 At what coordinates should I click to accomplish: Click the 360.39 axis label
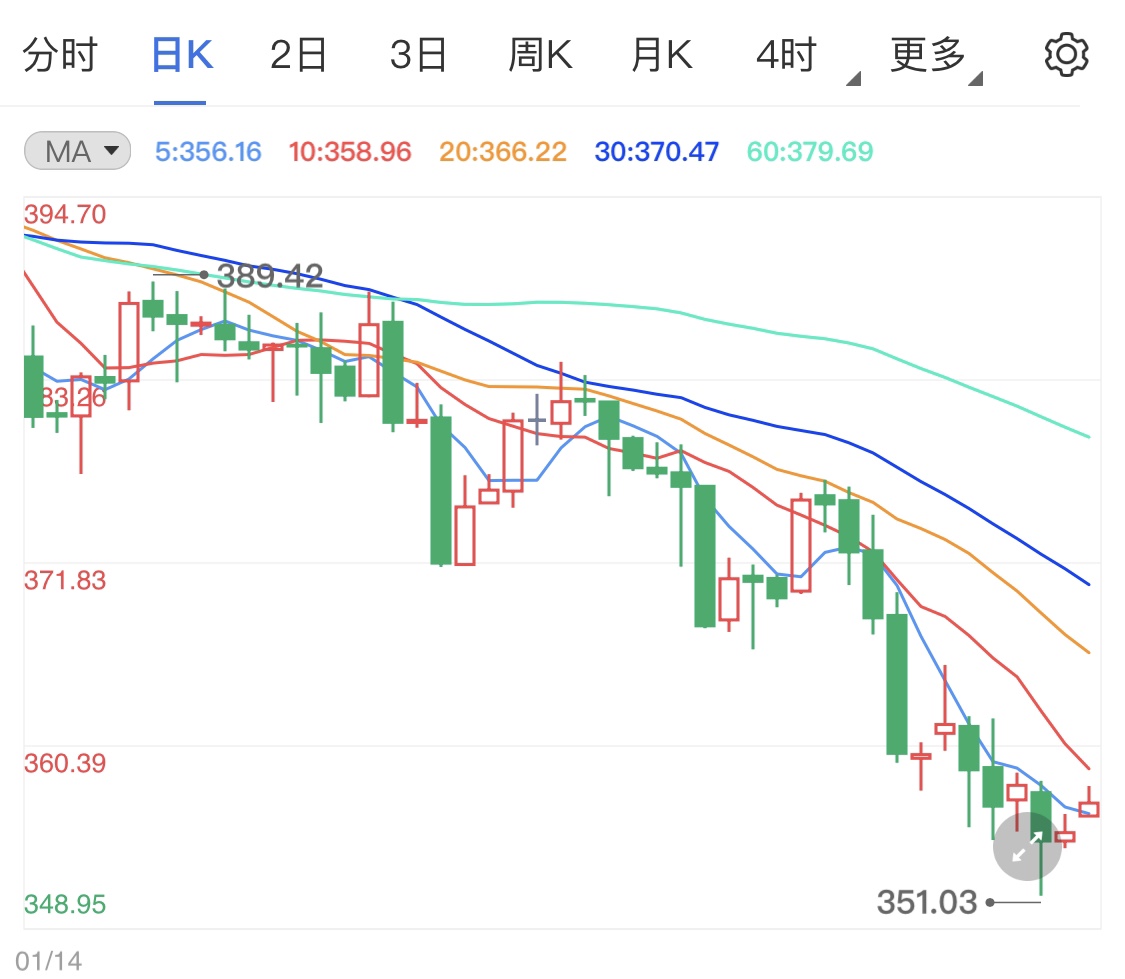tap(65, 763)
